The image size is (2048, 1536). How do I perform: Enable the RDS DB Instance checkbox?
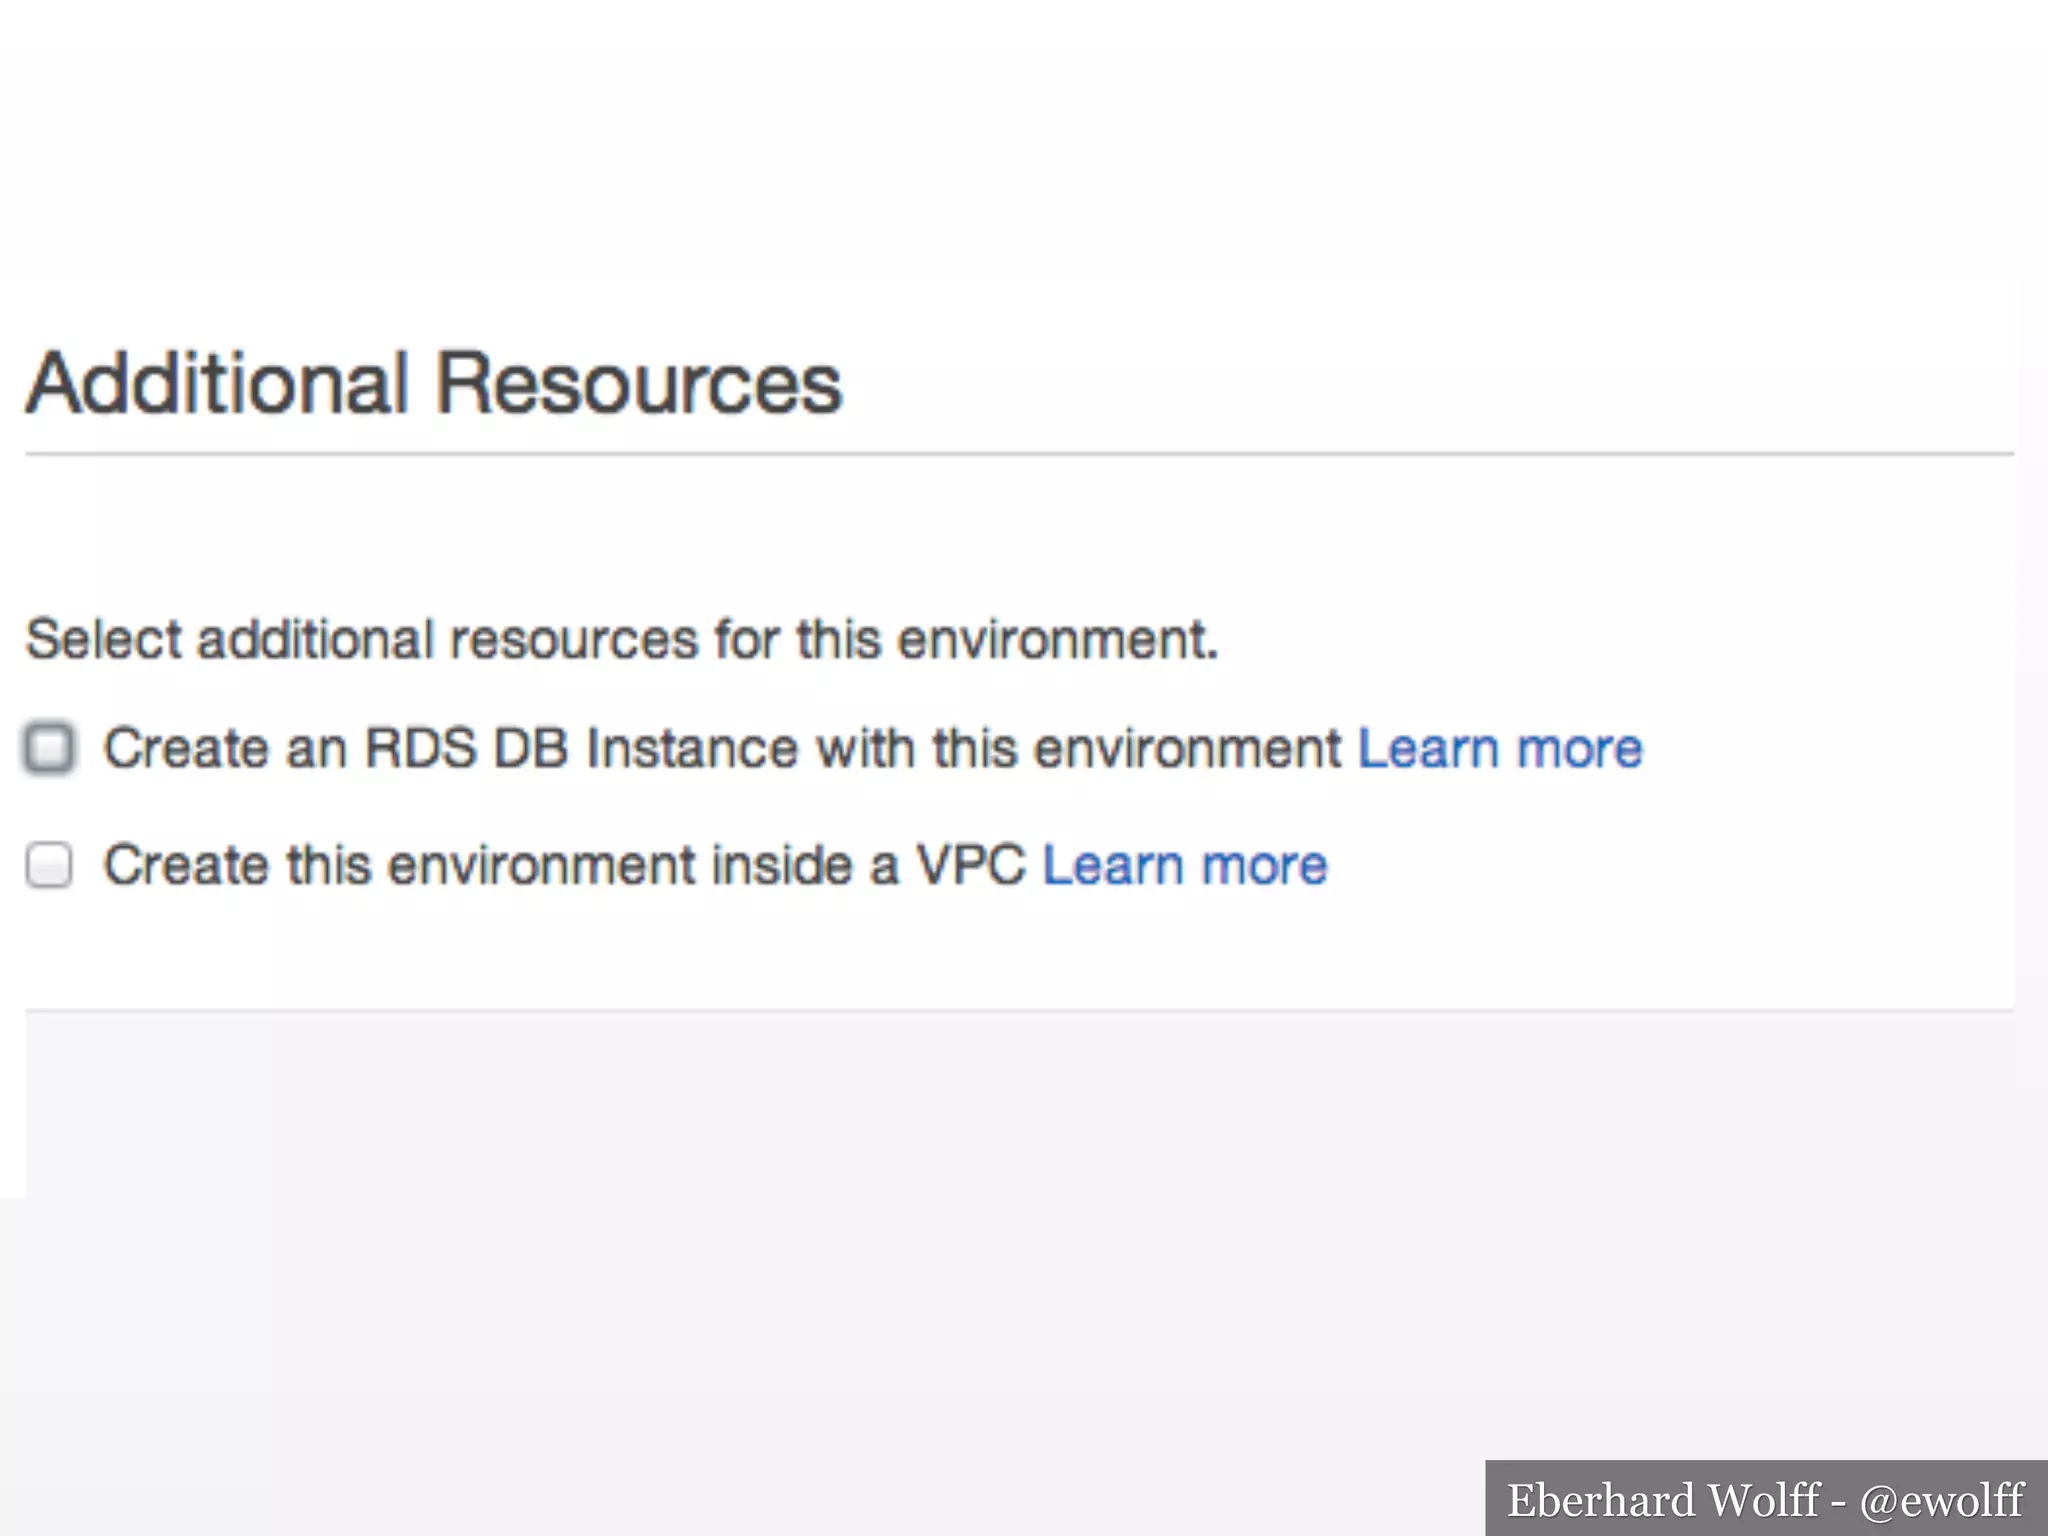tap(49, 748)
